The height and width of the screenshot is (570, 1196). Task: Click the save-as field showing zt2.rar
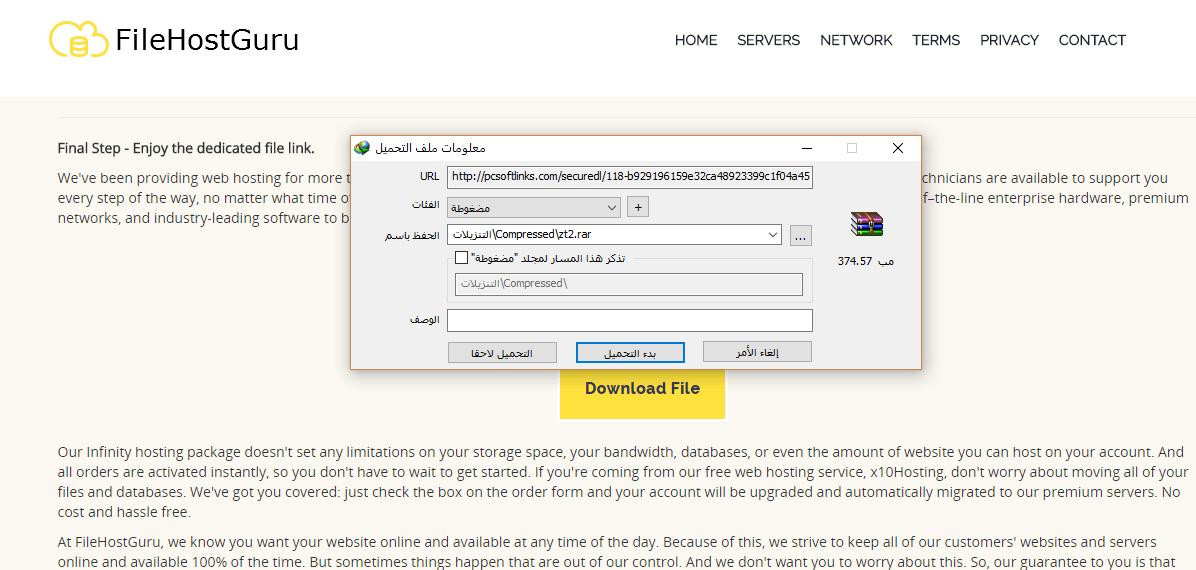coord(614,235)
